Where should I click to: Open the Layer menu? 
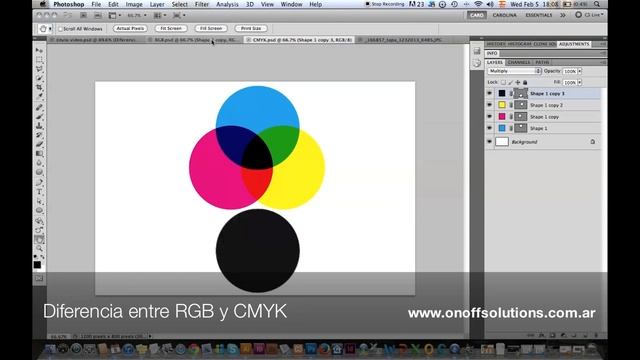click(157, 4)
